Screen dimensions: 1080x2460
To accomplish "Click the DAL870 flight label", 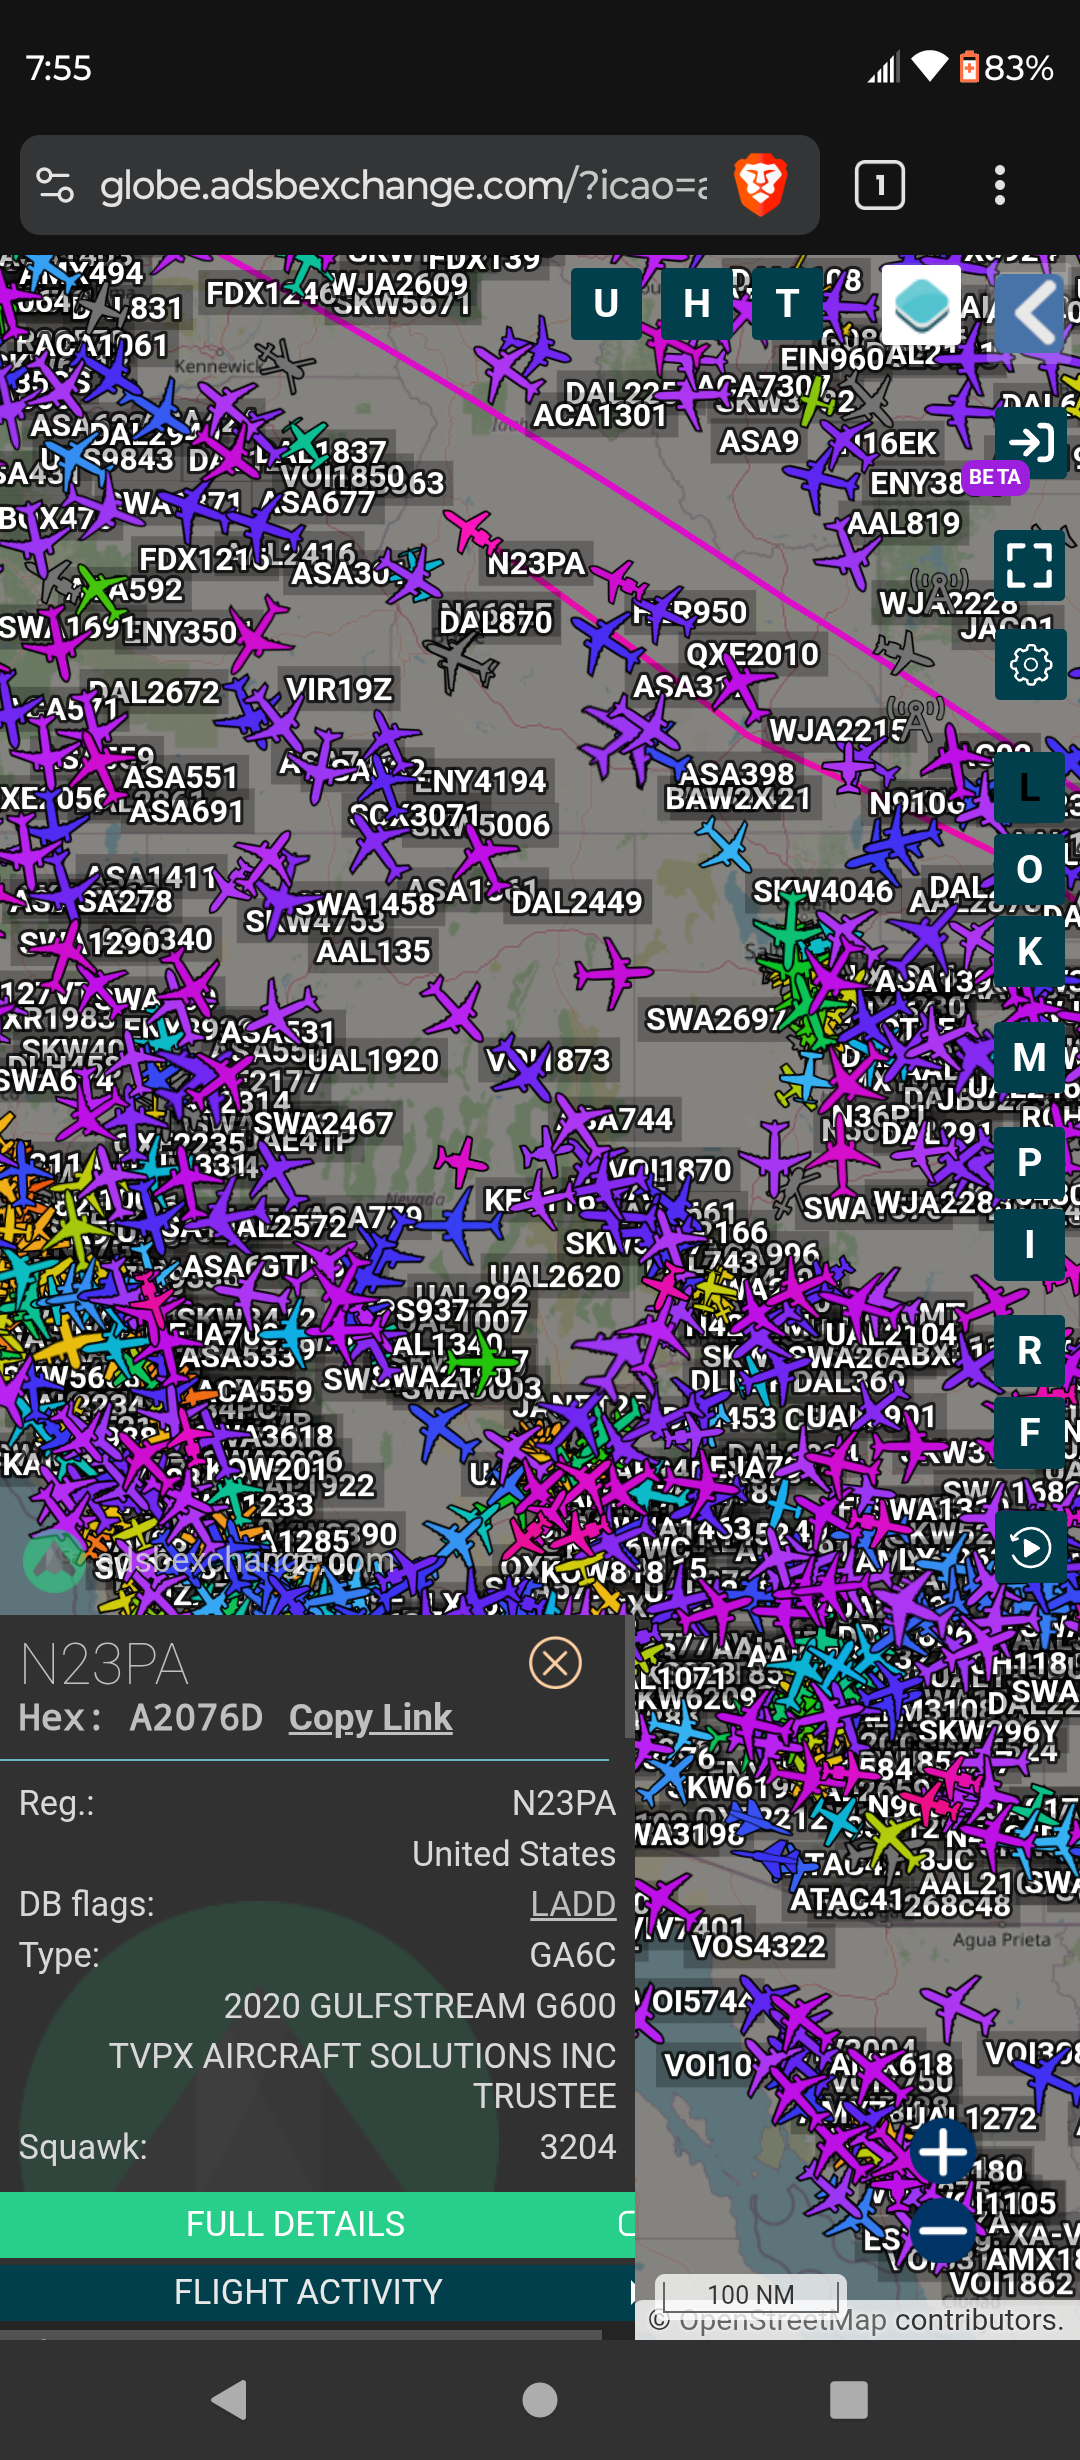I will tap(496, 622).
